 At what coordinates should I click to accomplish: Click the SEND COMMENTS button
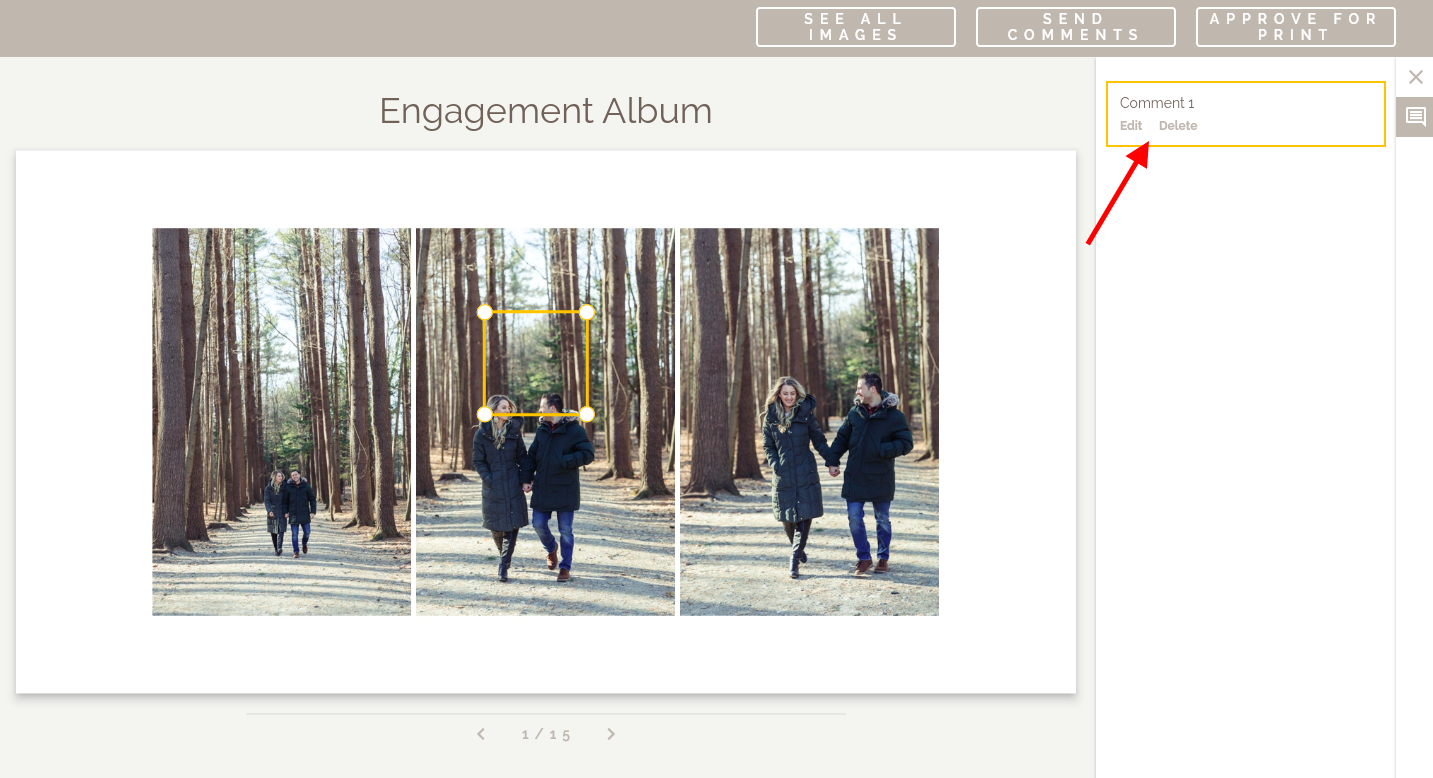(1076, 27)
